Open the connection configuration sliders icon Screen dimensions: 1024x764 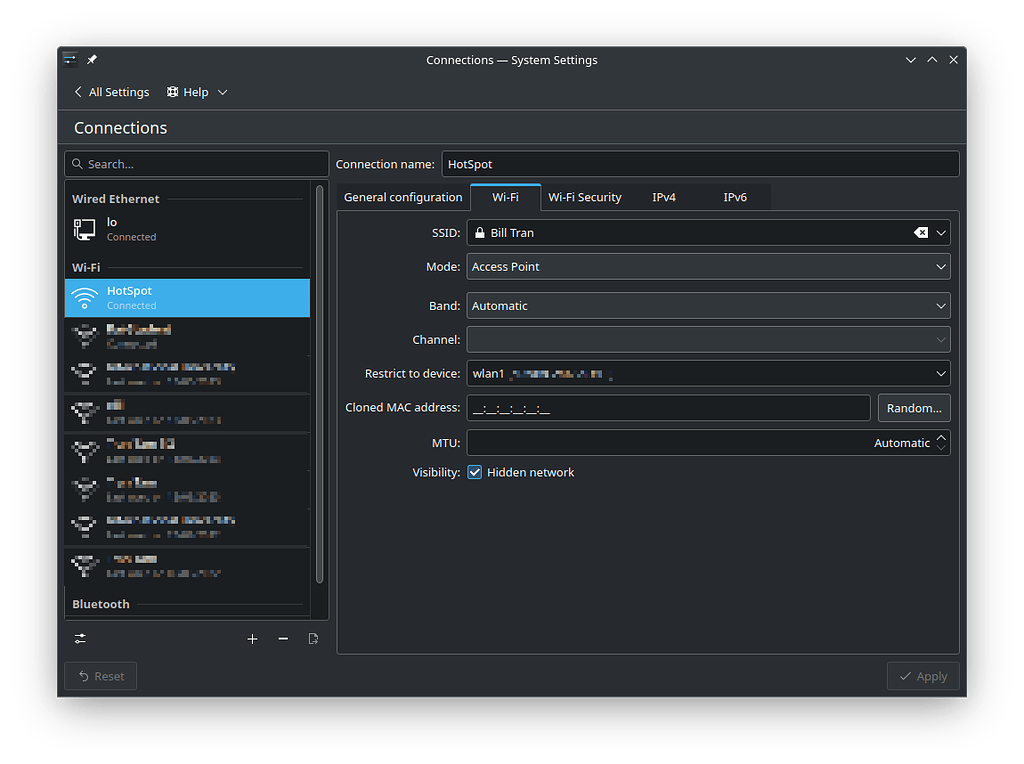80,639
